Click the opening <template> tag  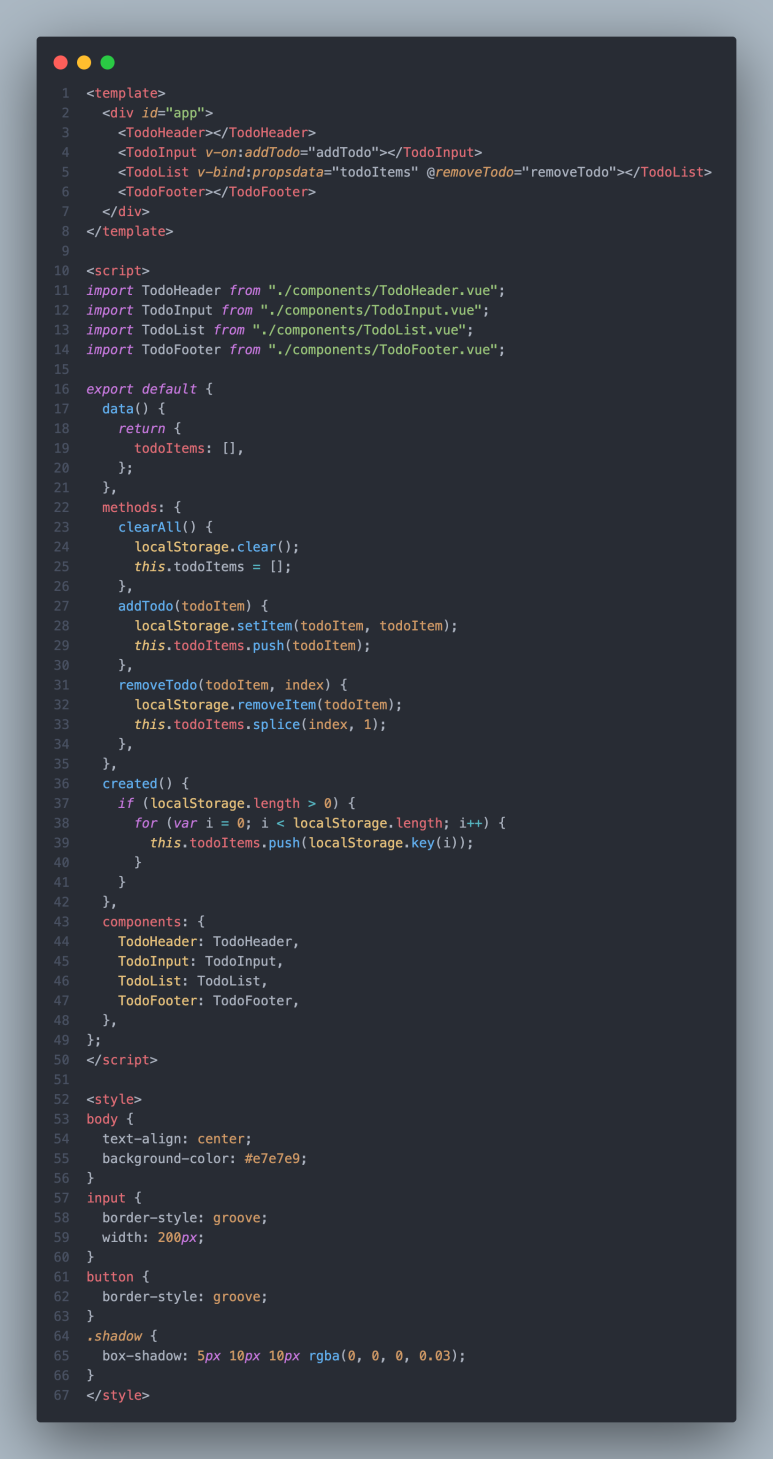point(126,93)
